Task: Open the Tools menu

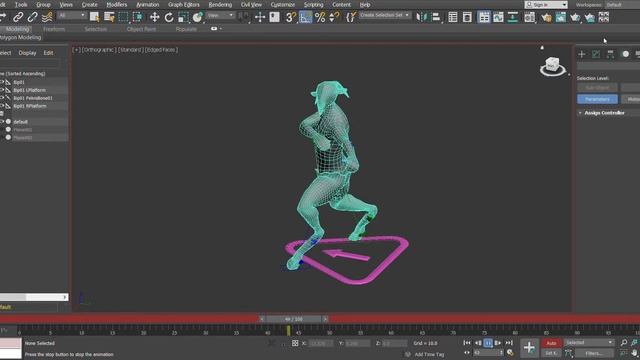Action: (21, 5)
